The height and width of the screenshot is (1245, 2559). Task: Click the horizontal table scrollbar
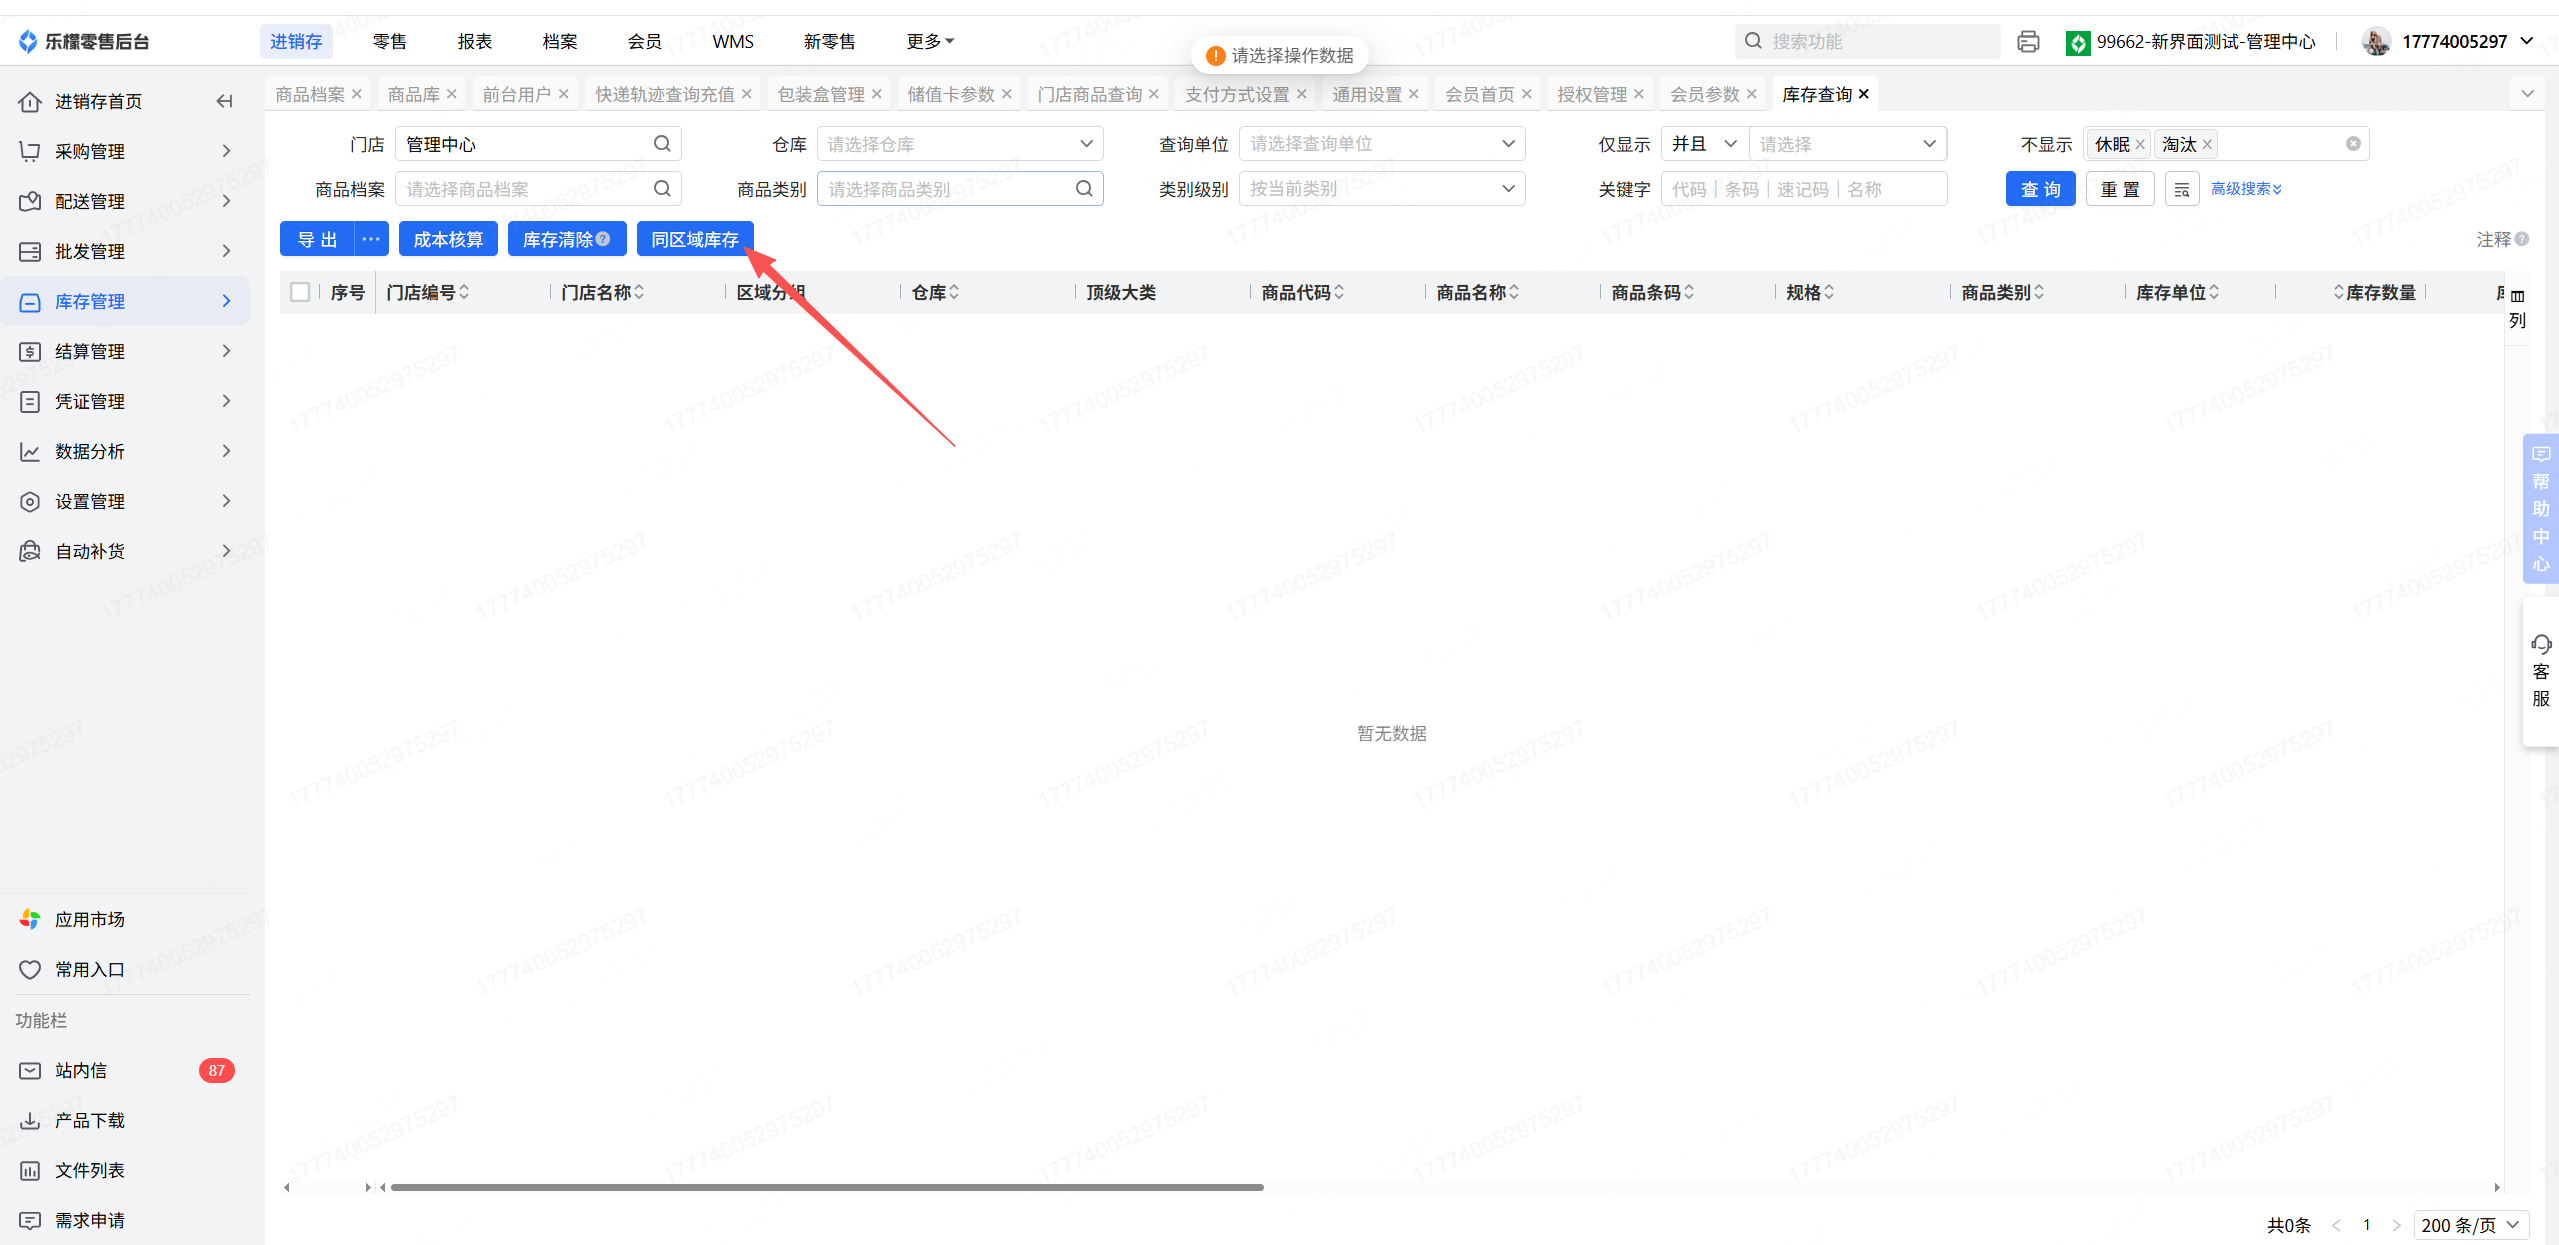tap(827, 1187)
